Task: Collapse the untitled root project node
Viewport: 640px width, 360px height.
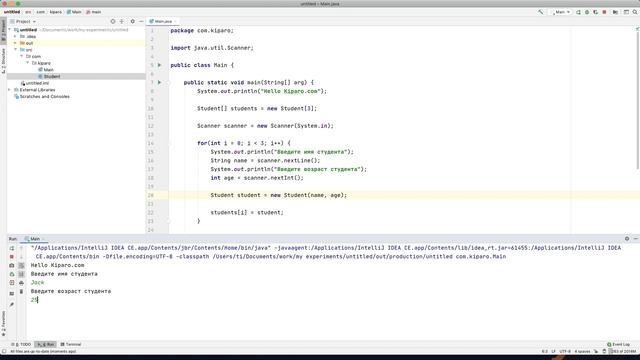Action: [10, 30]
